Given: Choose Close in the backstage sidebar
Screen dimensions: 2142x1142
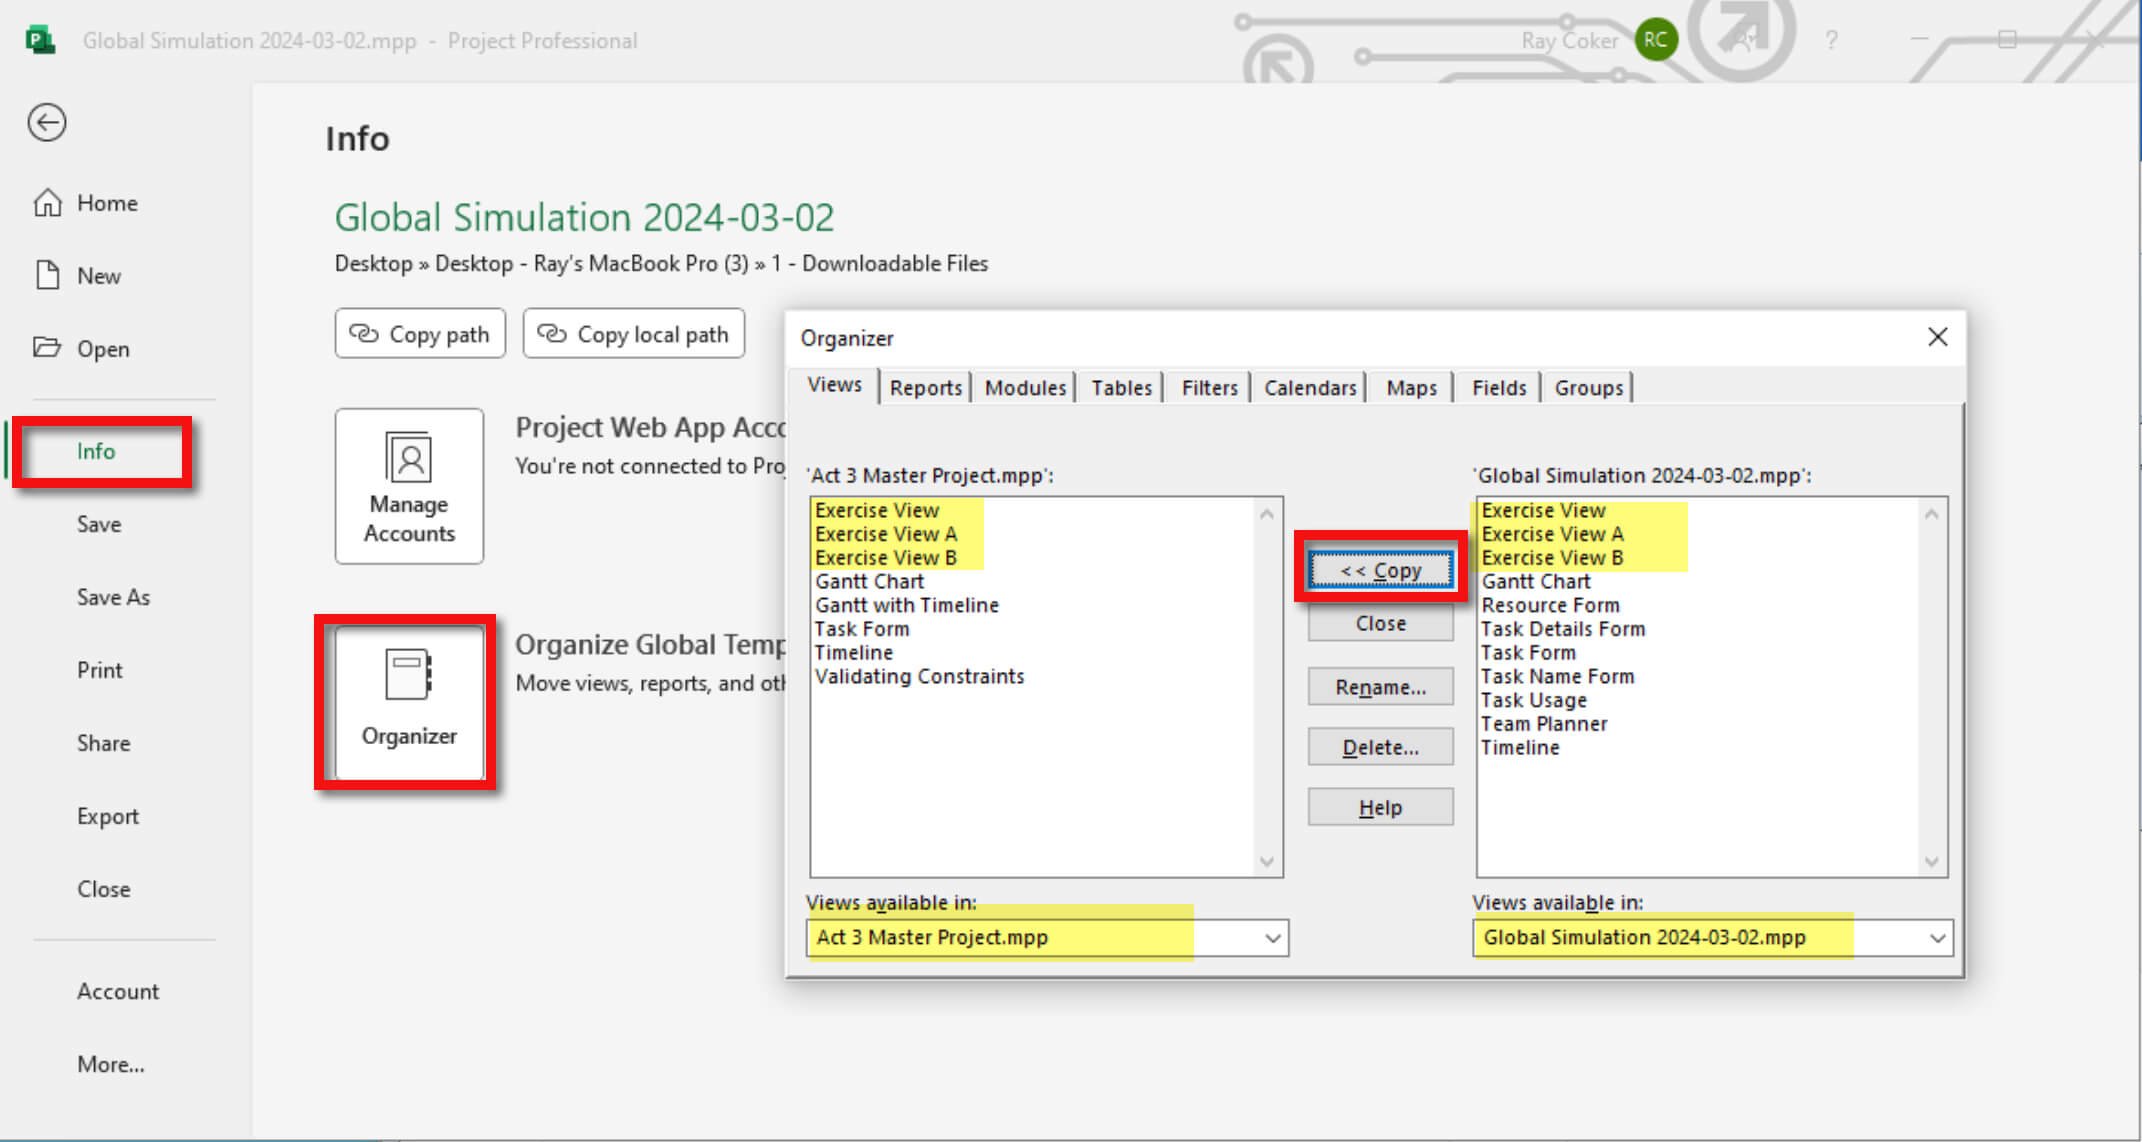Looking at the screenshot, I should tap(104, 889).
